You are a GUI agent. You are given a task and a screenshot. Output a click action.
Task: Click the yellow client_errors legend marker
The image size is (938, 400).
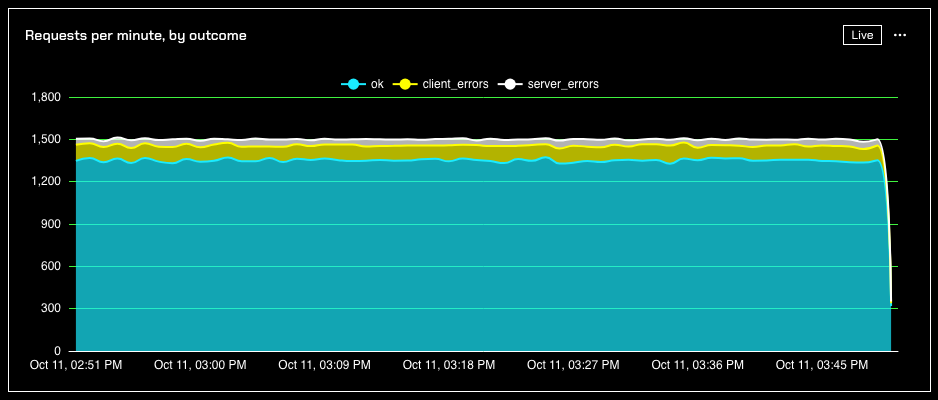(405, 84)
